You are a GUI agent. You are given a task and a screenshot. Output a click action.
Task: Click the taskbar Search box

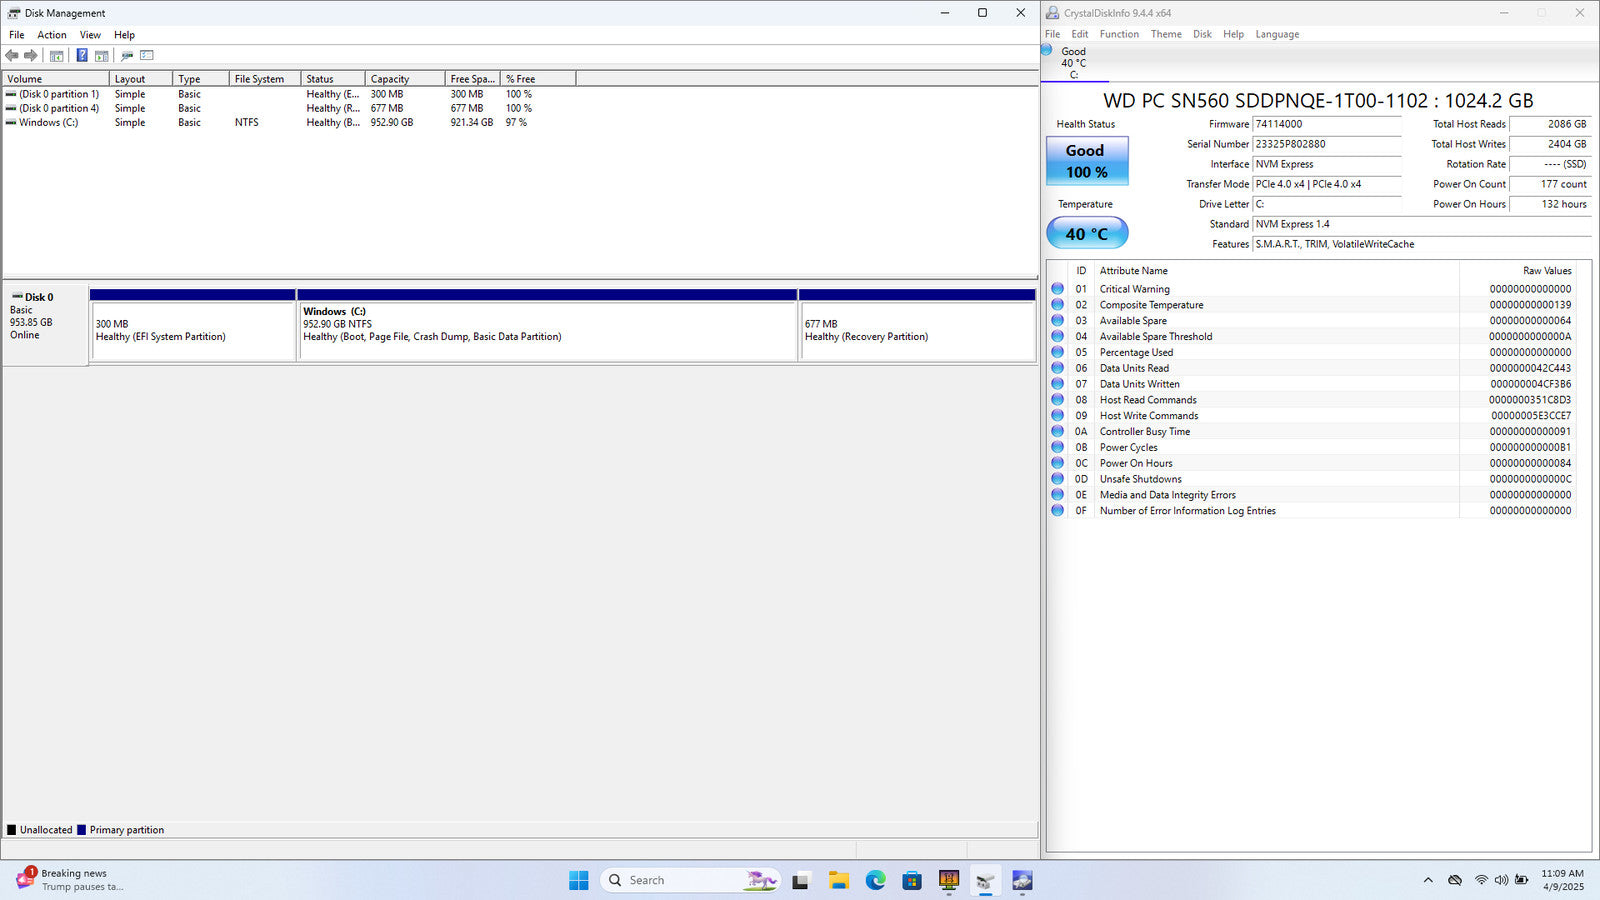point(691,880)
